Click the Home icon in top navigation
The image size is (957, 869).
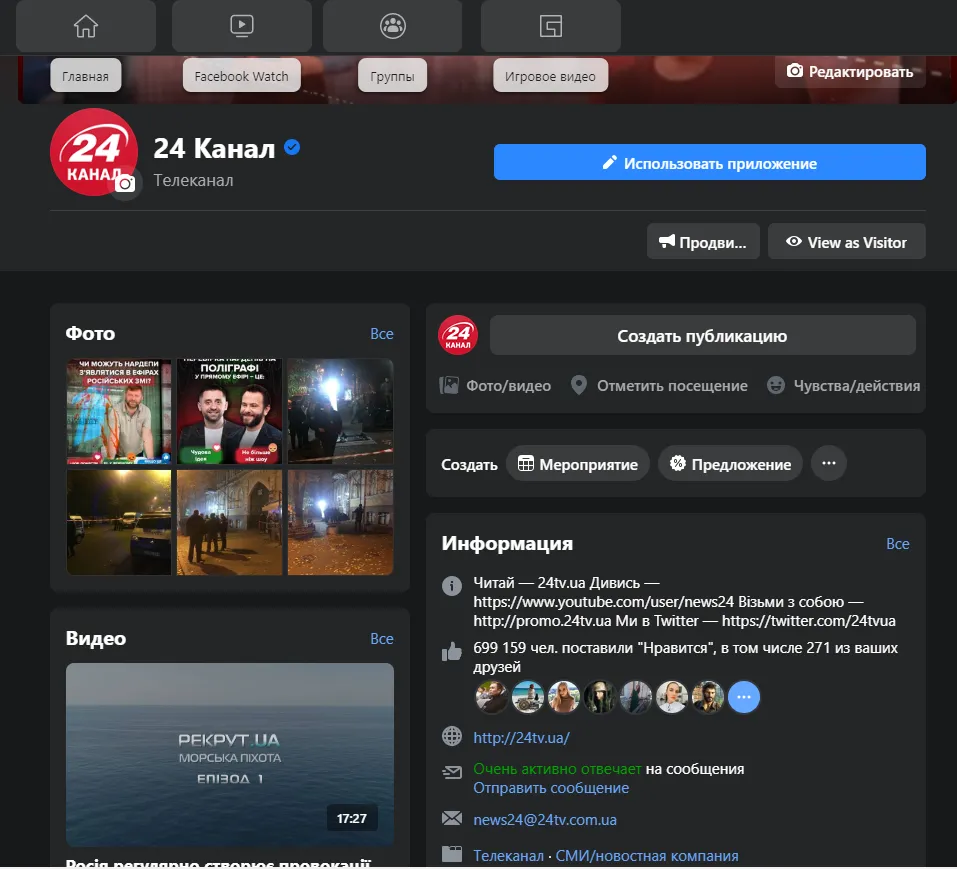tap(86, 27)
